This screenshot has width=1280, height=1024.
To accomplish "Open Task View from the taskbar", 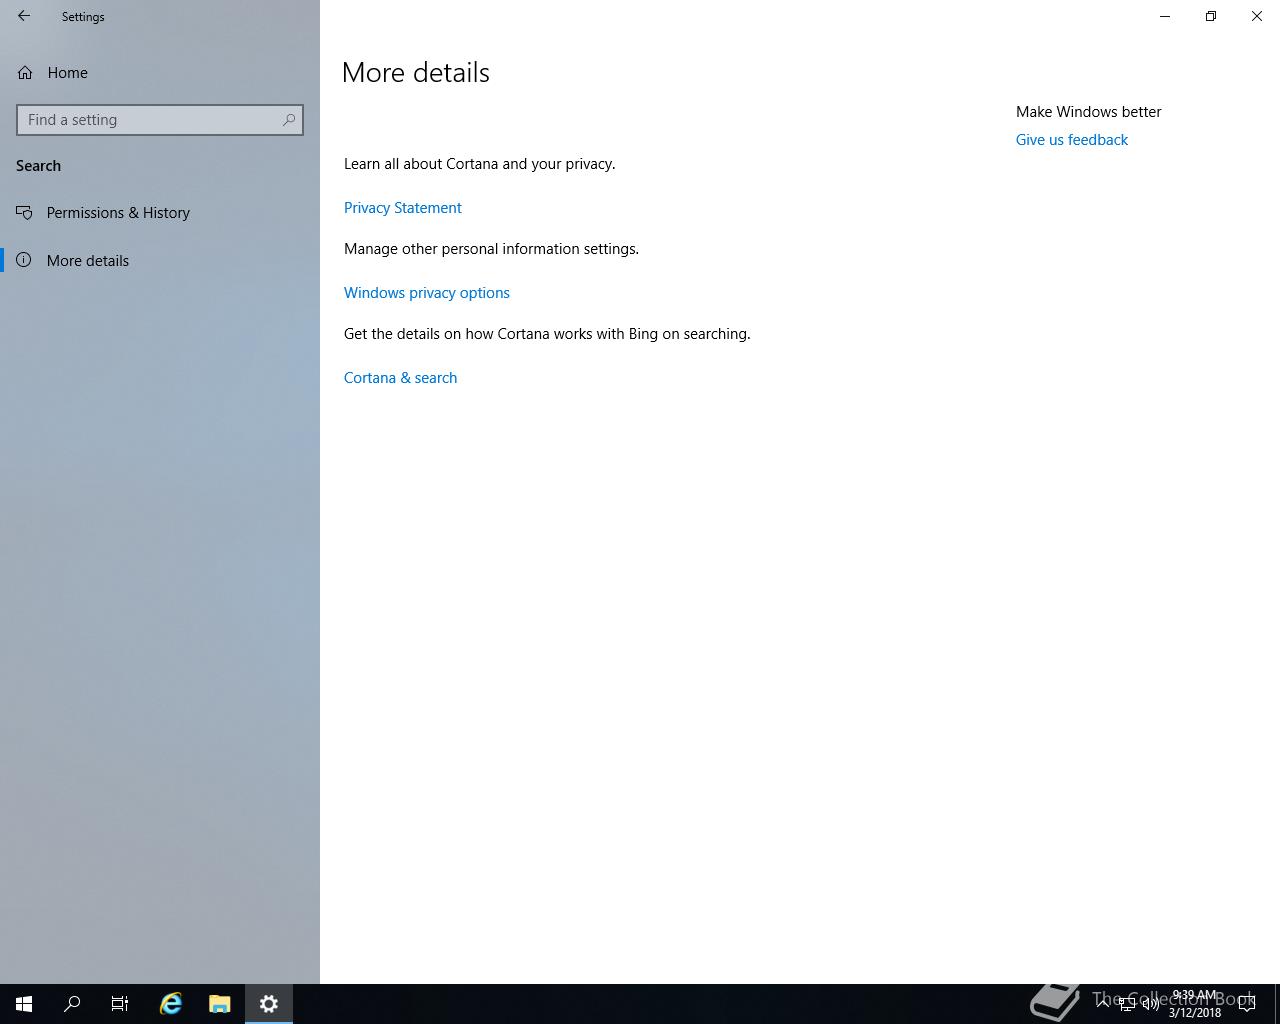I will pos(120,1004).
